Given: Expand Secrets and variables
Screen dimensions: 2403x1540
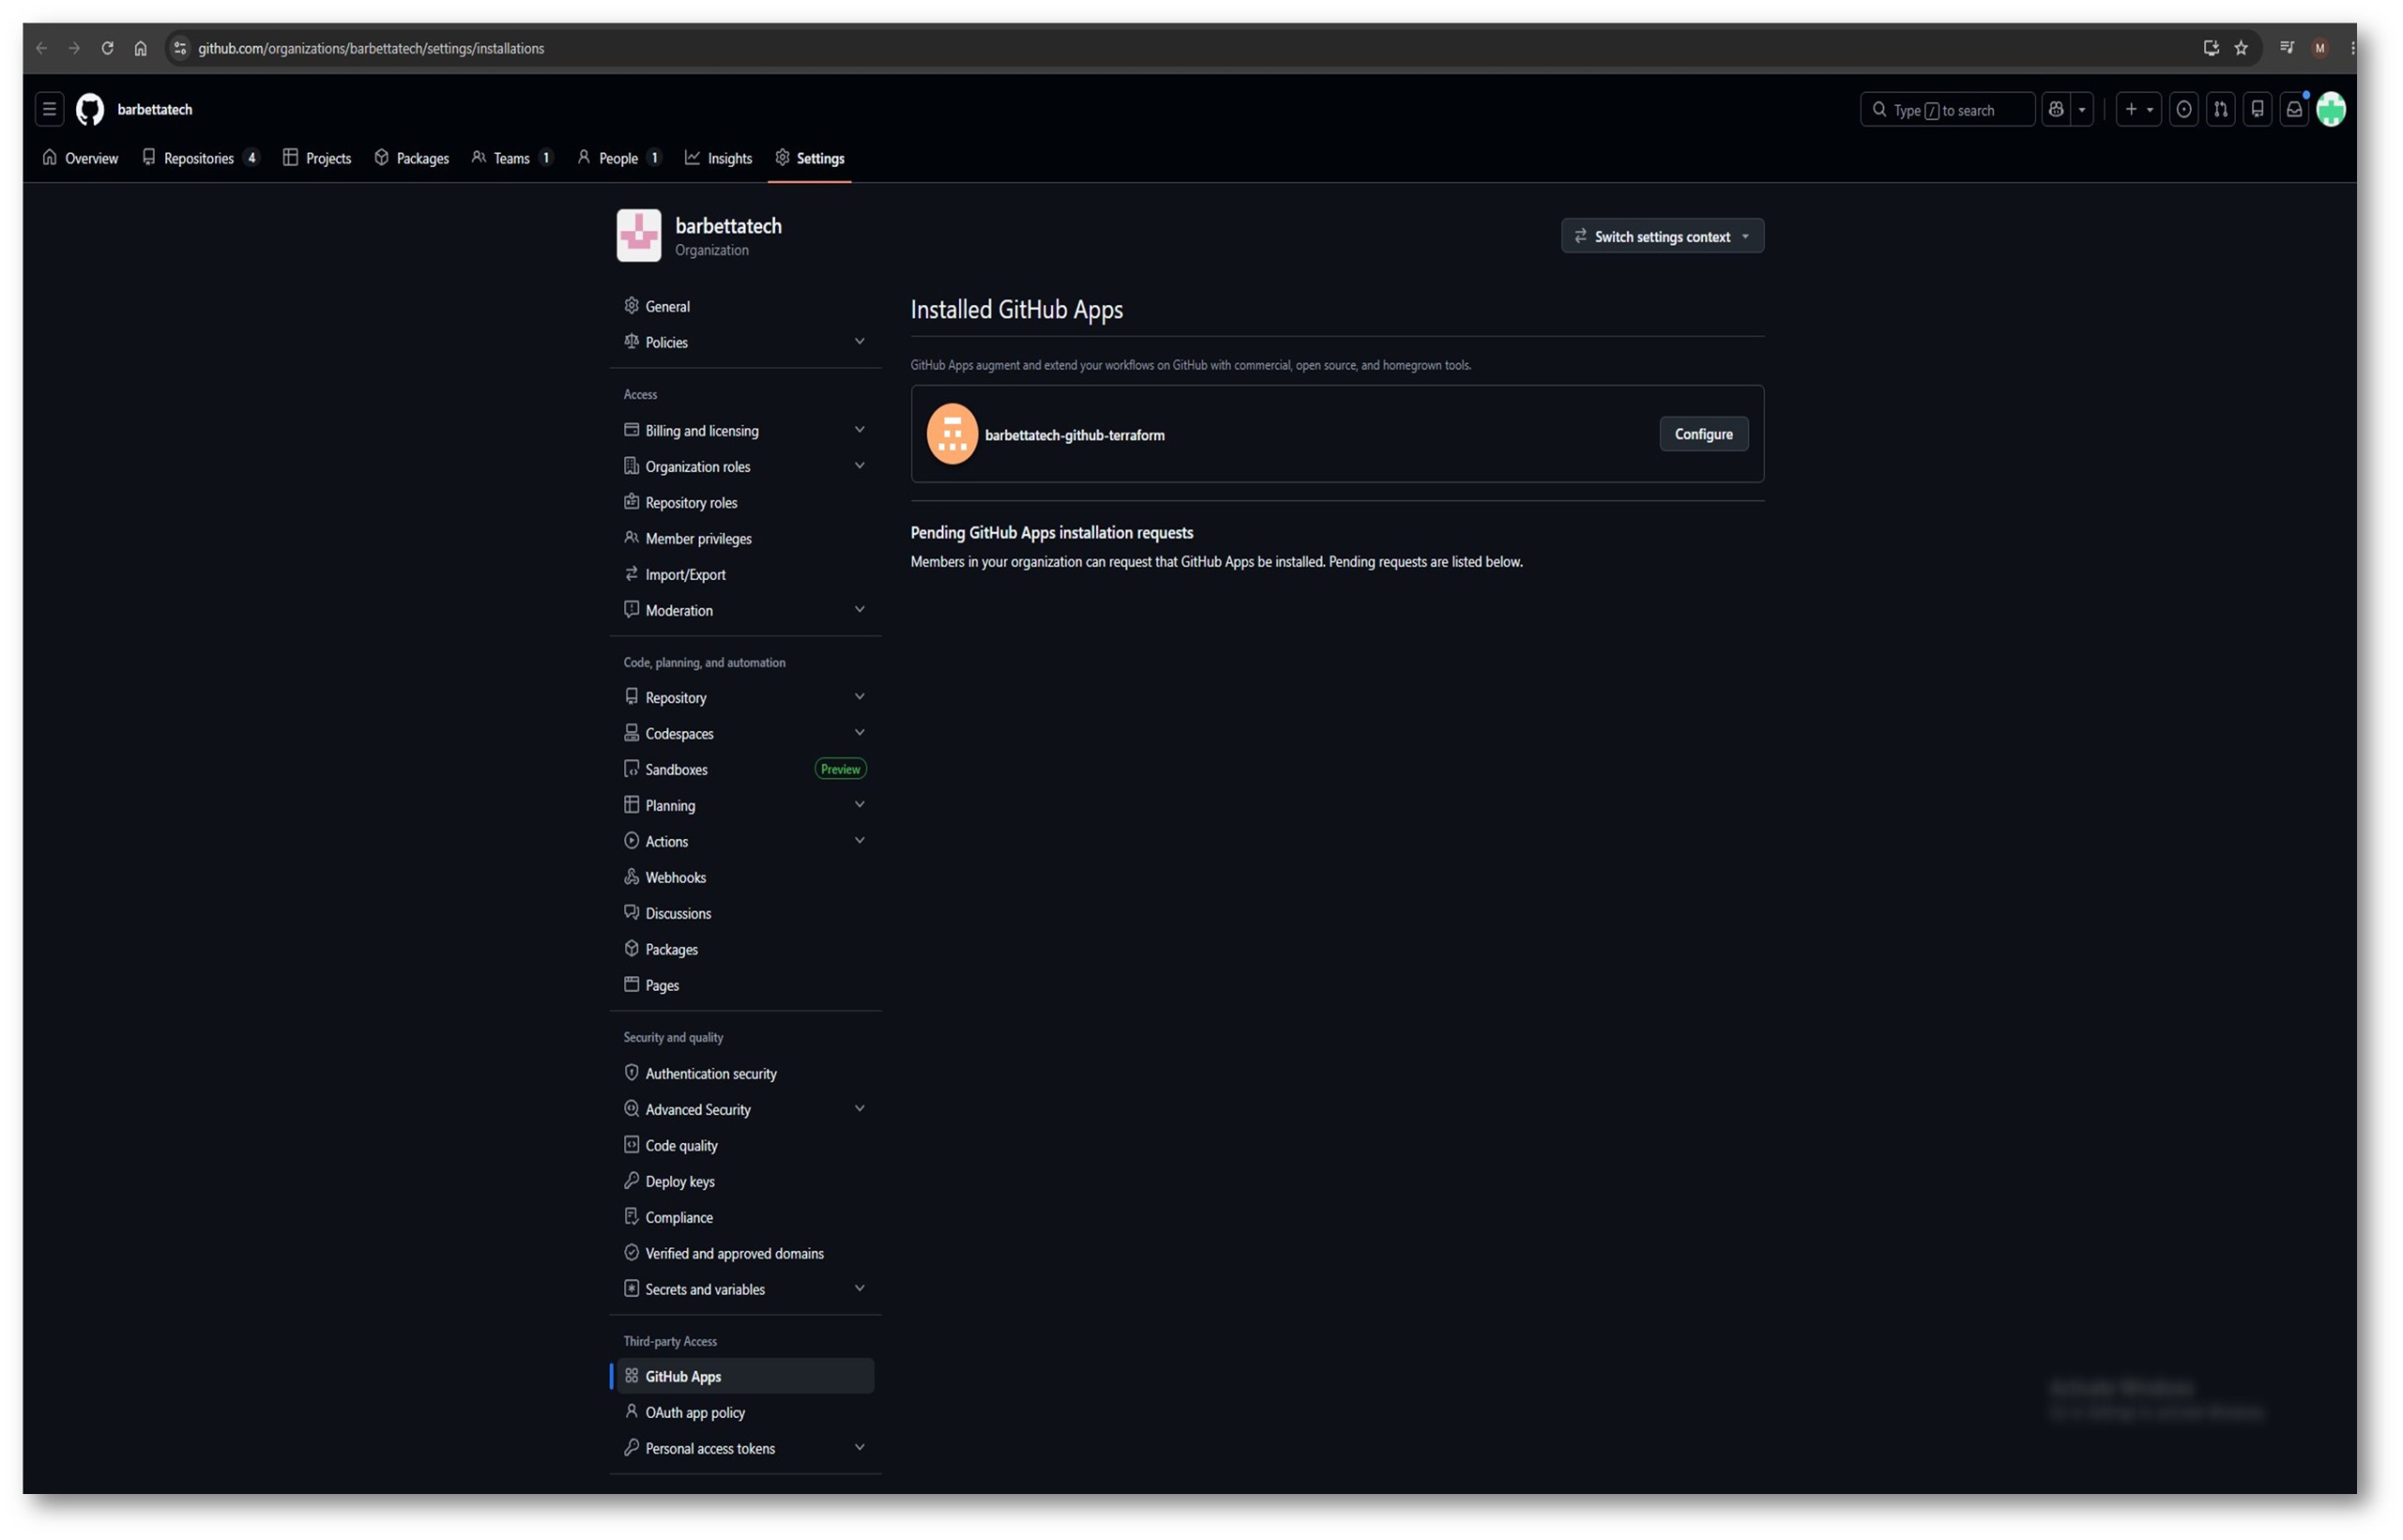Looking at the screenshot, I should coord(746,1289).
